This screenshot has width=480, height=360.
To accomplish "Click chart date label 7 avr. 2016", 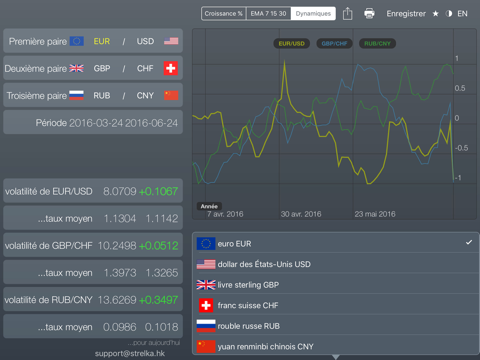I will [225, 214].
